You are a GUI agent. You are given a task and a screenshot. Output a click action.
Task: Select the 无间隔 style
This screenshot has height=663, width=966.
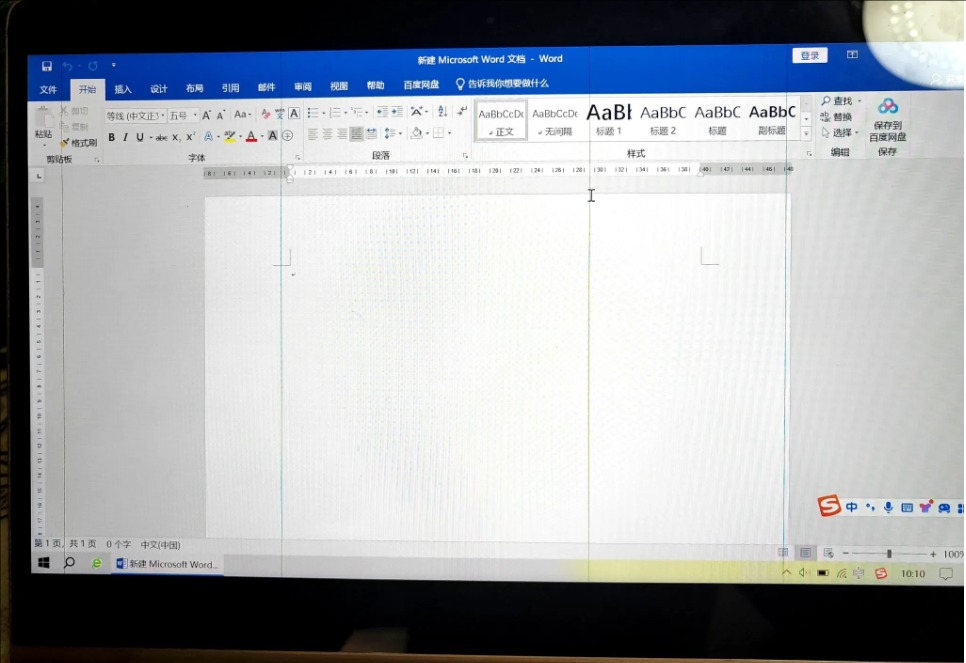coord(554,120)
